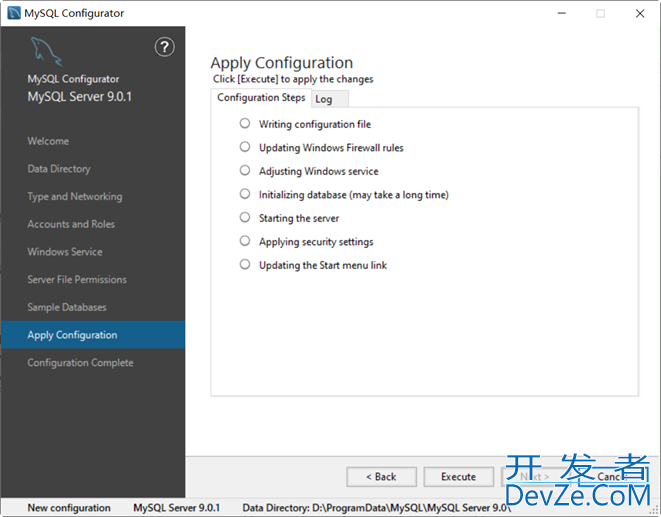Open the help question mark icon
This screenshot has width=661, height=517.
(164, 47)
